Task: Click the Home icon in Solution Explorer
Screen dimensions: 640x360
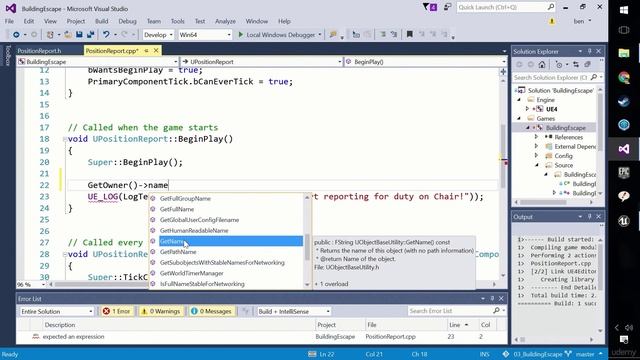Action: coord(542,64)
